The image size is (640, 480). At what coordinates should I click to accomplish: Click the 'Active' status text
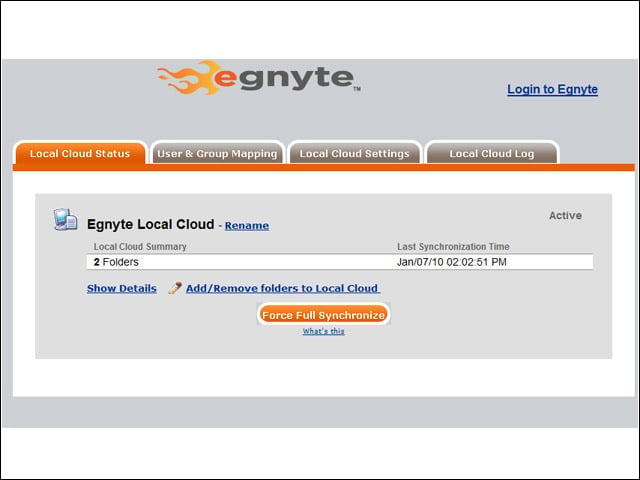[565, 216]
